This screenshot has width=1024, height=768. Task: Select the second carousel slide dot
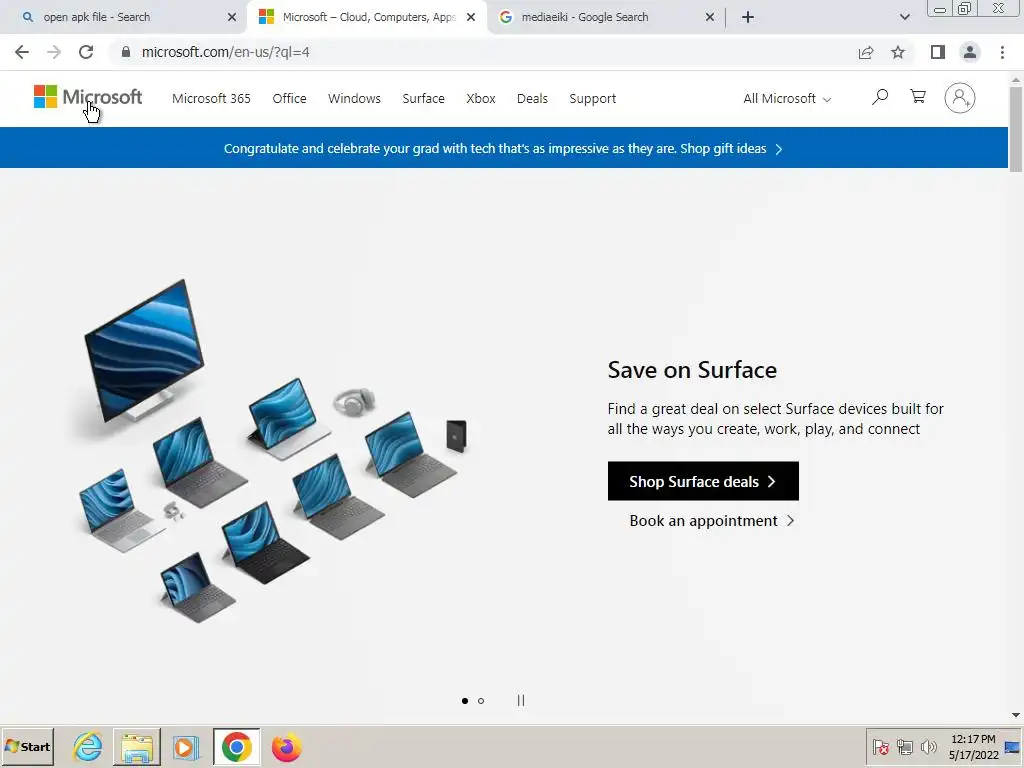(481, 701)
